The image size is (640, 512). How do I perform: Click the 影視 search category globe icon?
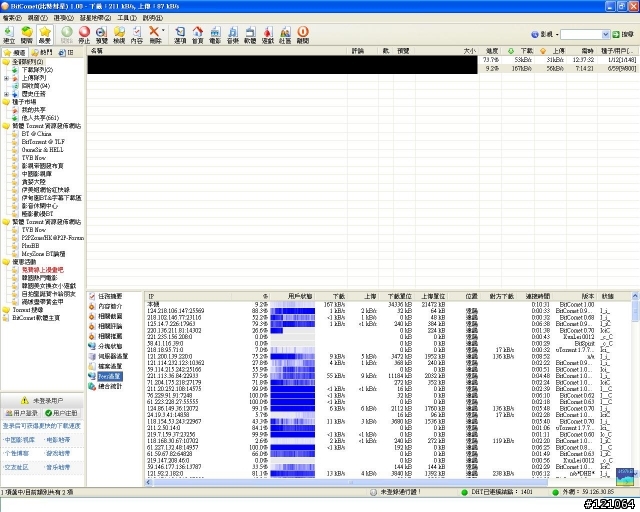click(x=535, y=35)
